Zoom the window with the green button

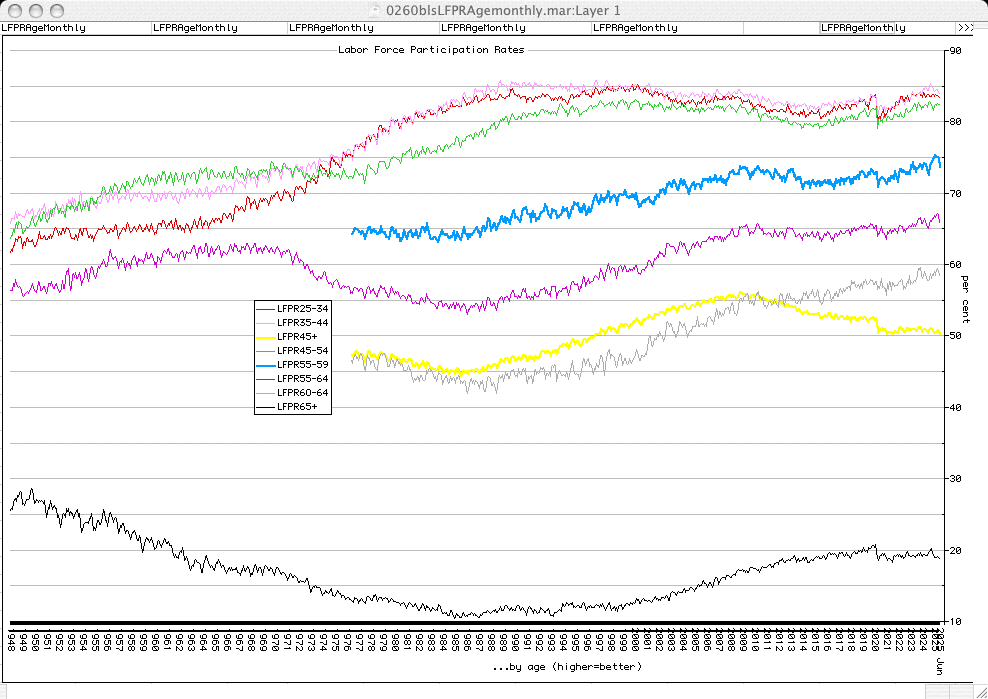55,9
